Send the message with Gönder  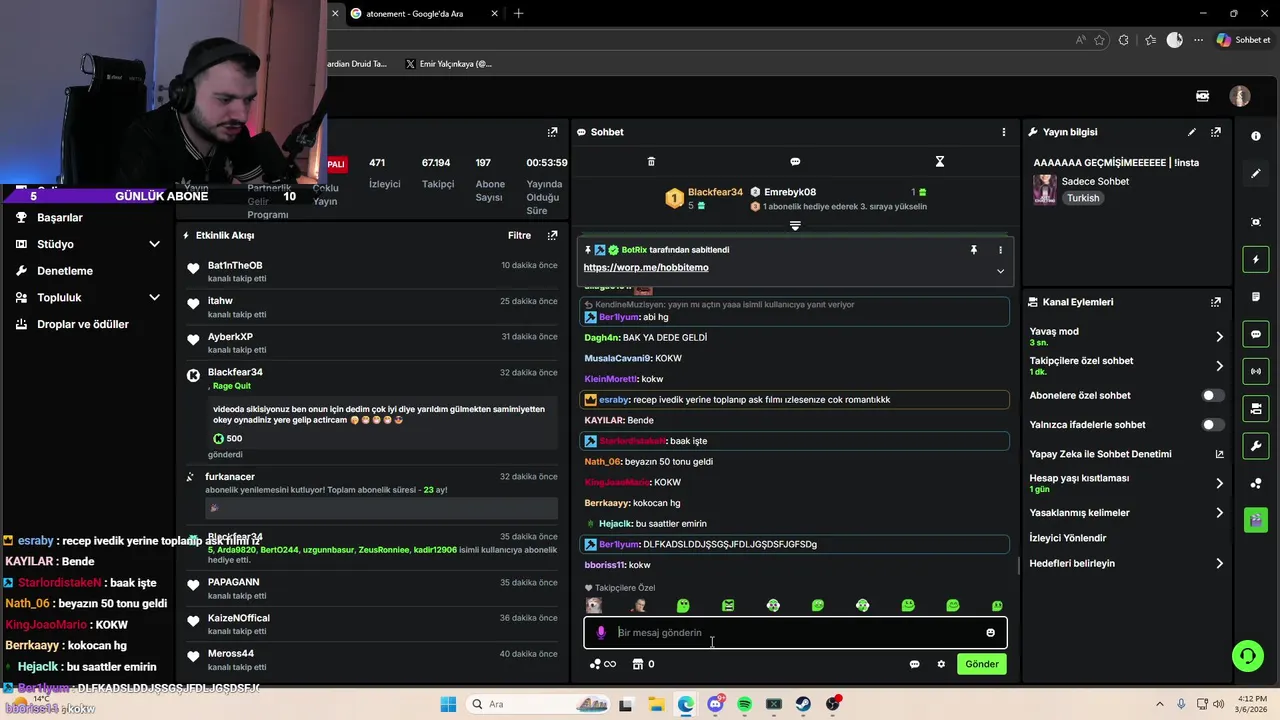tap(982, 664)
